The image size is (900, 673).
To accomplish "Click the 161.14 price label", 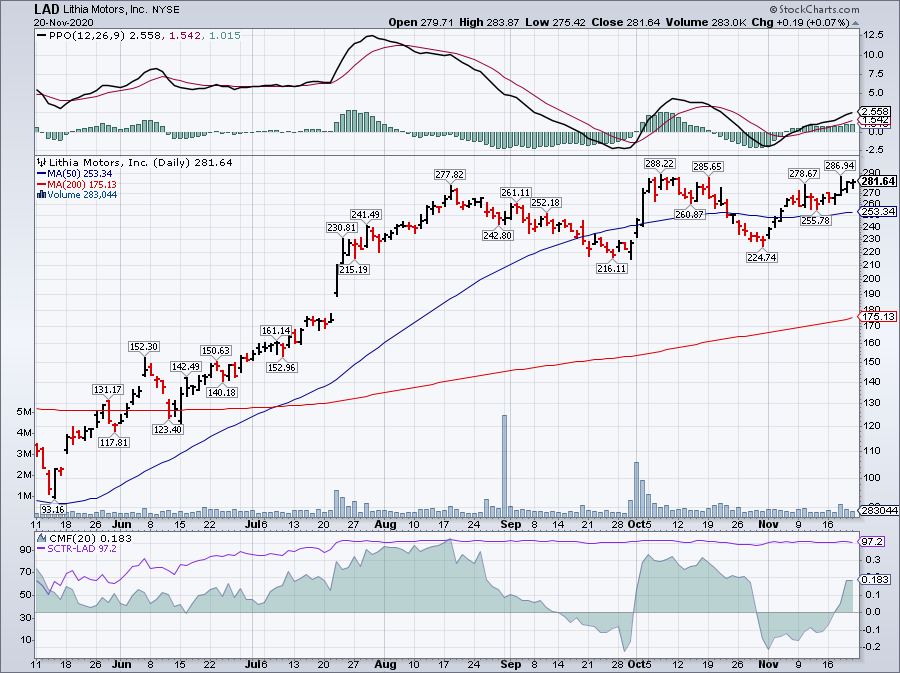I will coord(276,330).
